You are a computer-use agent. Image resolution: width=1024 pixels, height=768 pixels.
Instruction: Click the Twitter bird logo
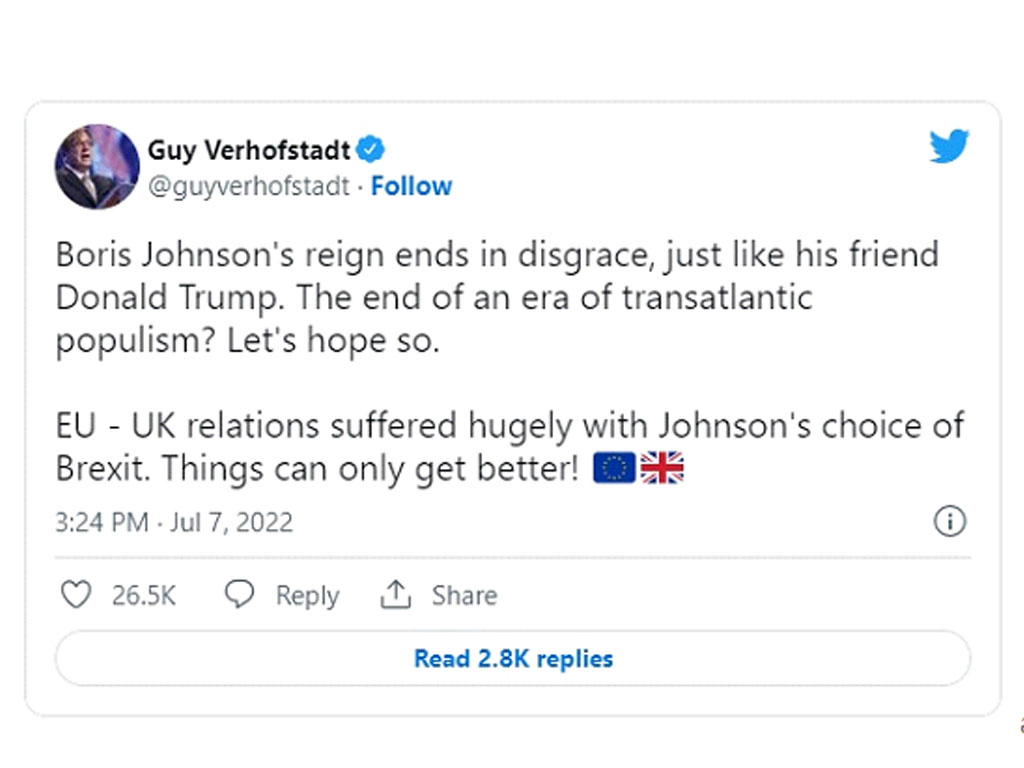949,146
